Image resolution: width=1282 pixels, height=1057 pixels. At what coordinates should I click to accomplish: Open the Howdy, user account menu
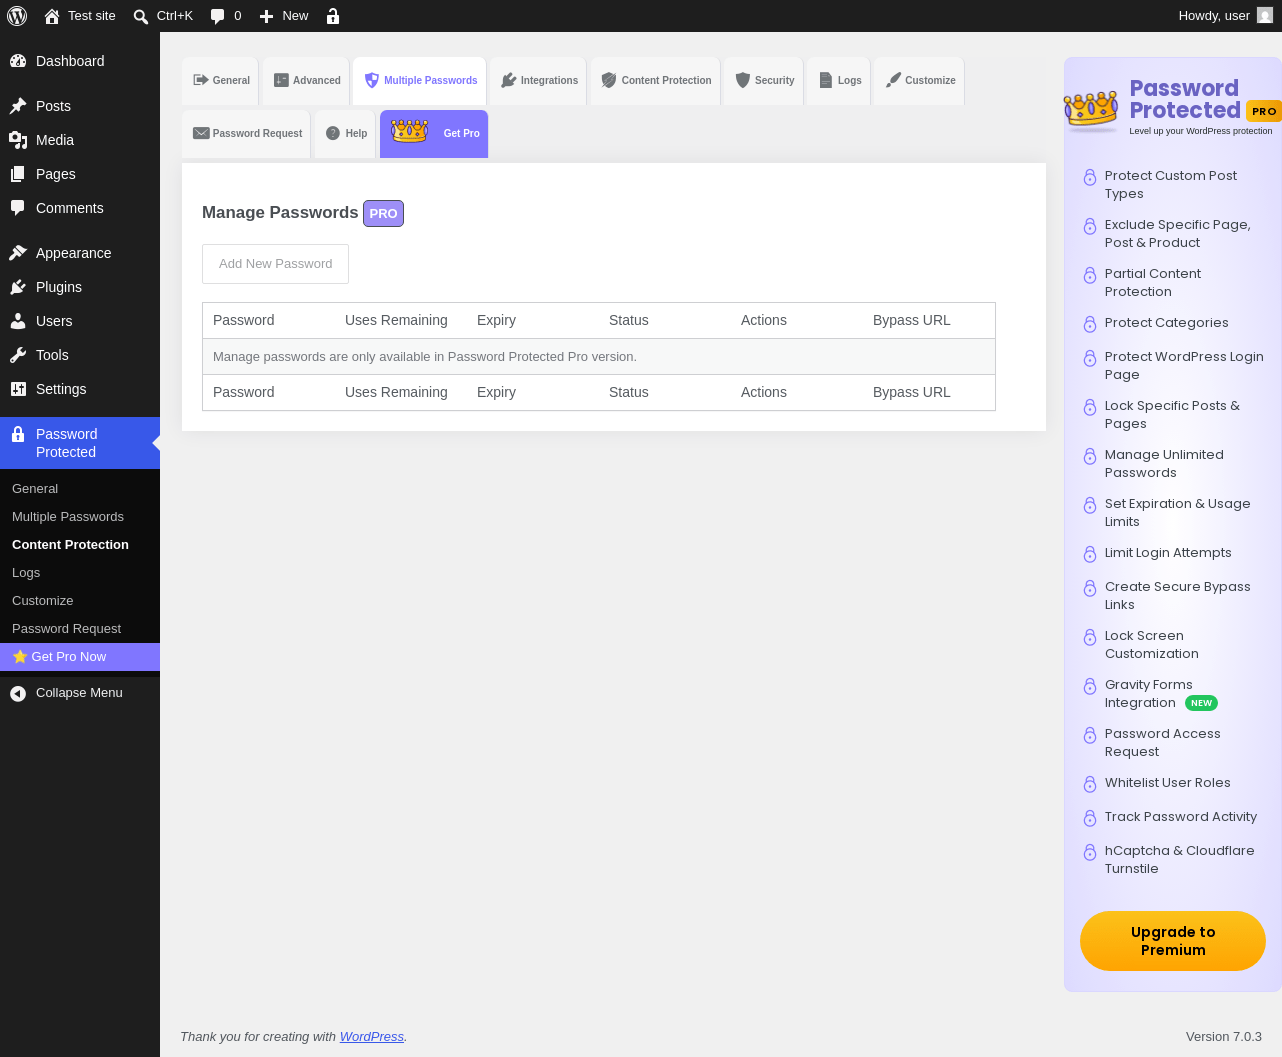[x=1225, y=16]
